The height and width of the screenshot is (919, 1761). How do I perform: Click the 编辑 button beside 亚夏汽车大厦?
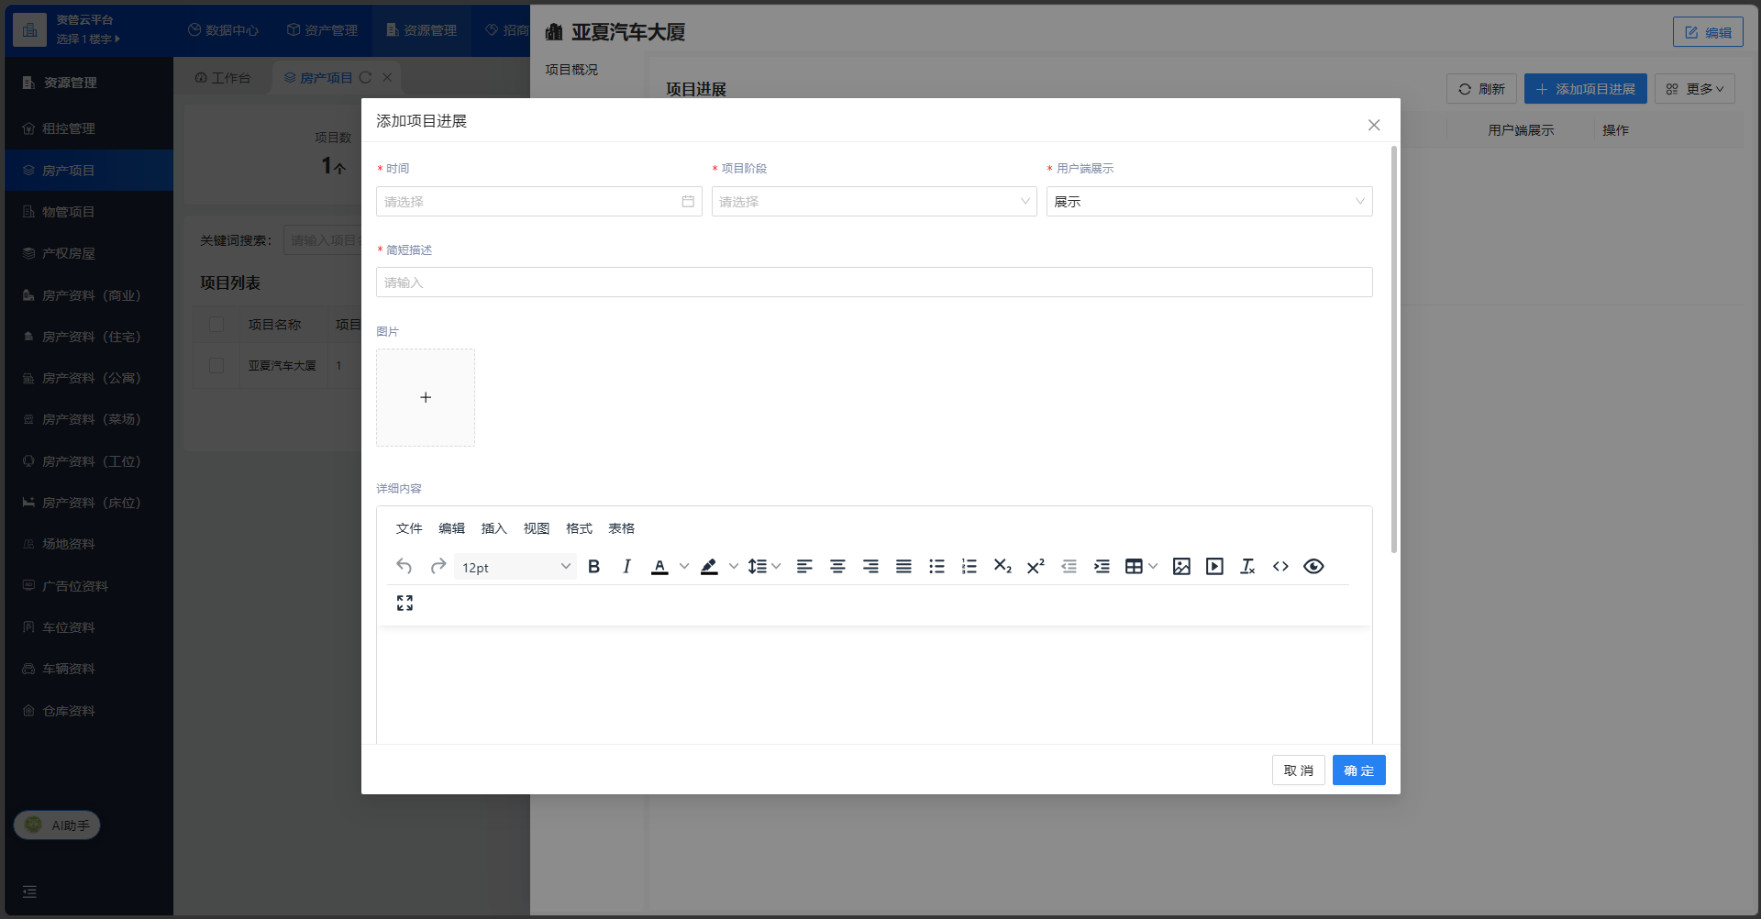coord(1708,32)
